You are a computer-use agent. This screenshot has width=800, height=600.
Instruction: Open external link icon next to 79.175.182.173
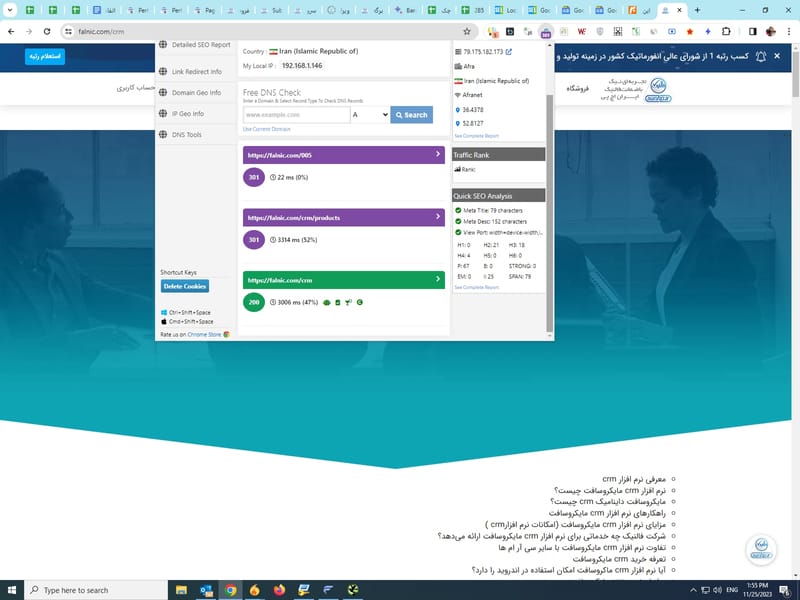509,52
